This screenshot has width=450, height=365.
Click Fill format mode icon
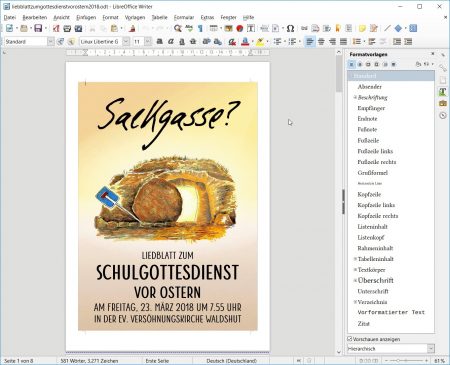(418, 64)
